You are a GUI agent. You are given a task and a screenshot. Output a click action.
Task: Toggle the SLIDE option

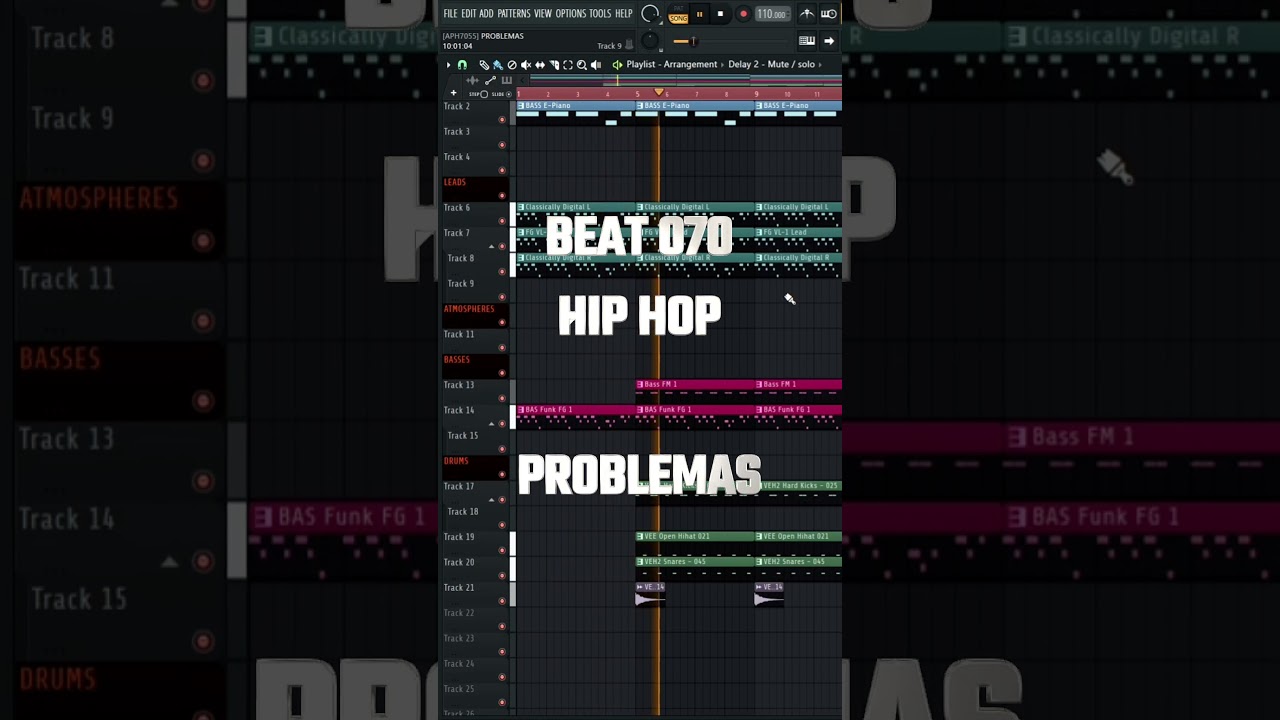[x=500, y=94]
